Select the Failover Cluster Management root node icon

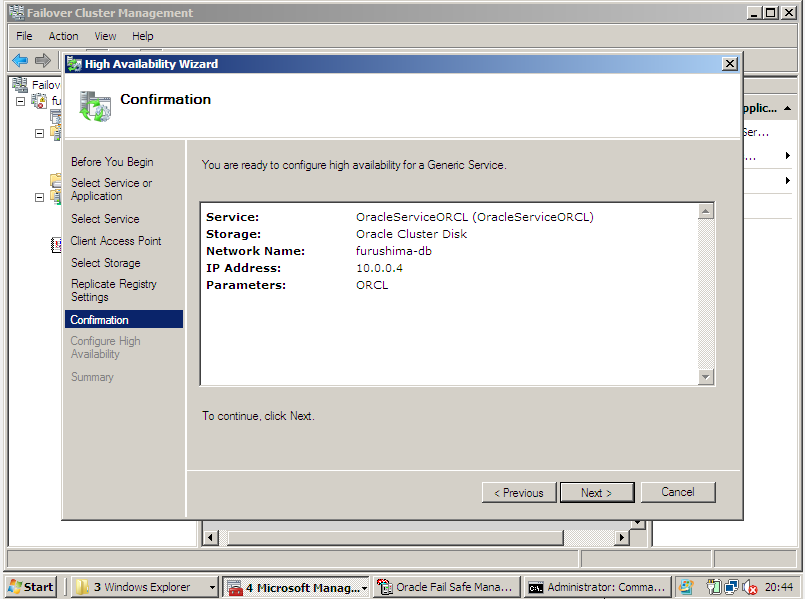(20, 85)
